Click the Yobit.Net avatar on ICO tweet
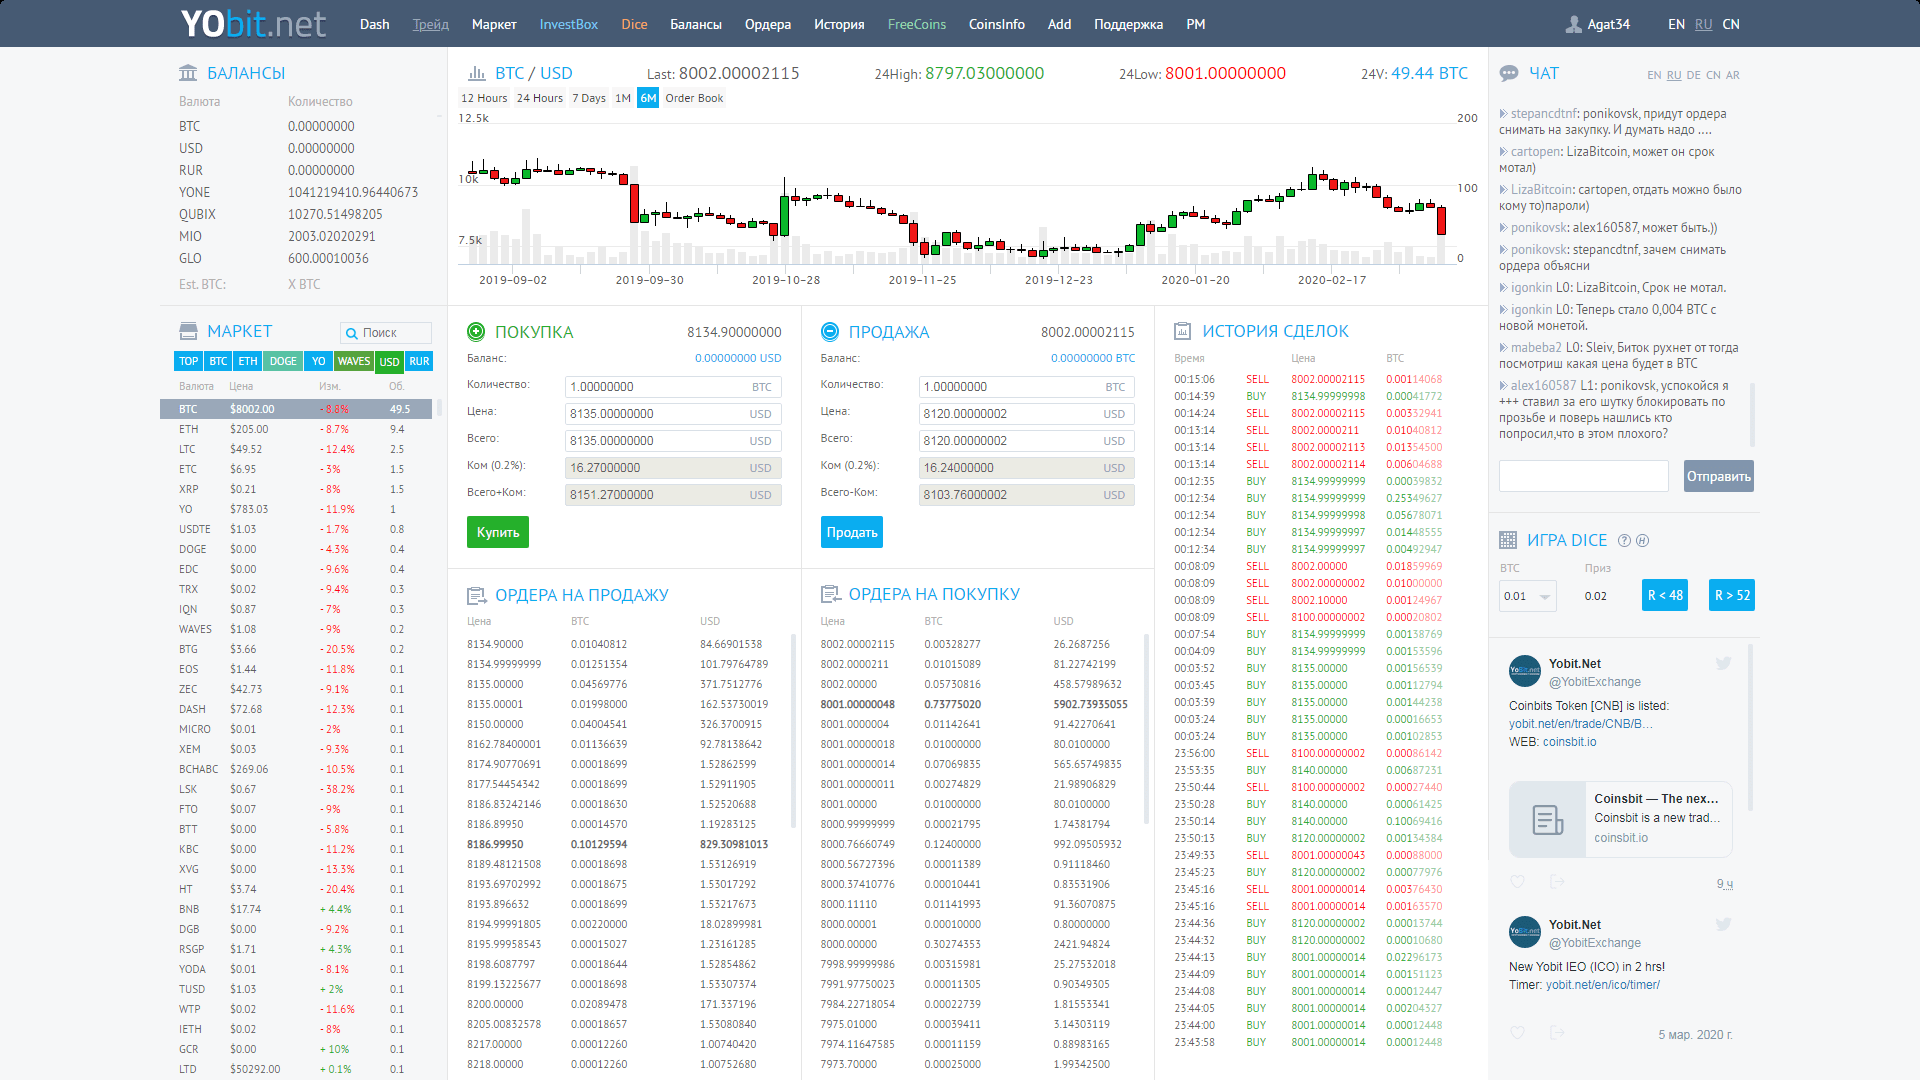The height and width of the screenshot is (1080, 1920). point(1525,932)
